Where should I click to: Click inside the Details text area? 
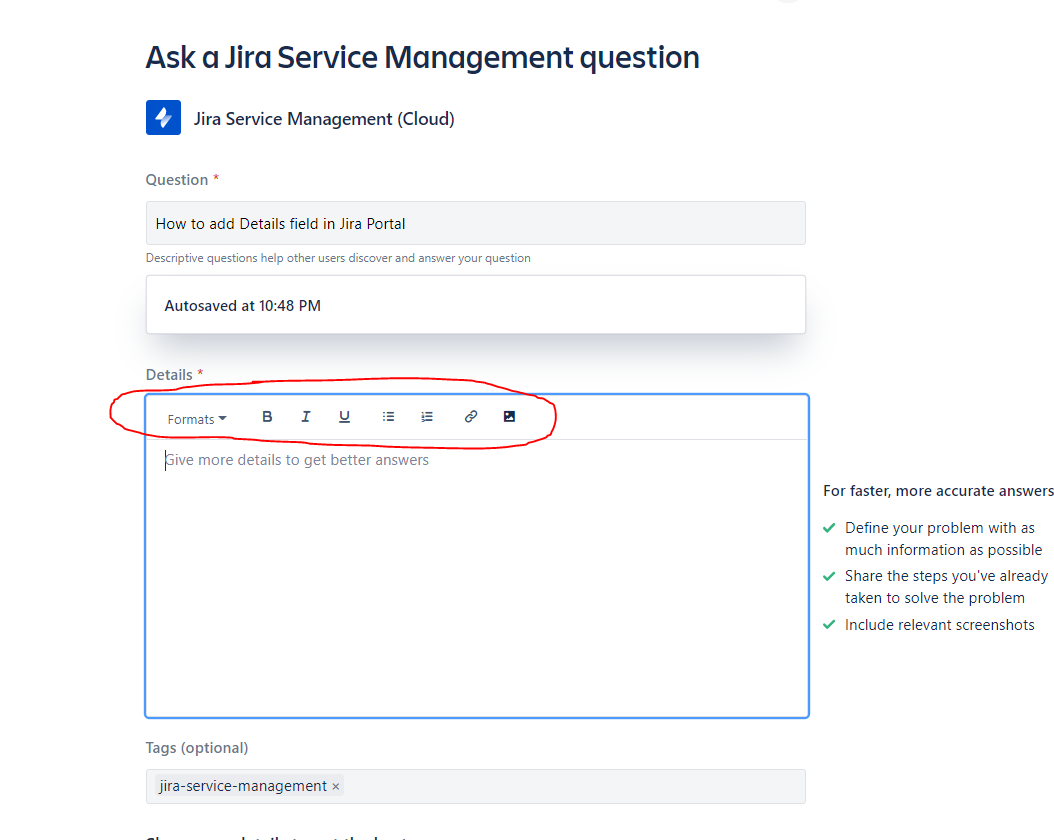477,578
